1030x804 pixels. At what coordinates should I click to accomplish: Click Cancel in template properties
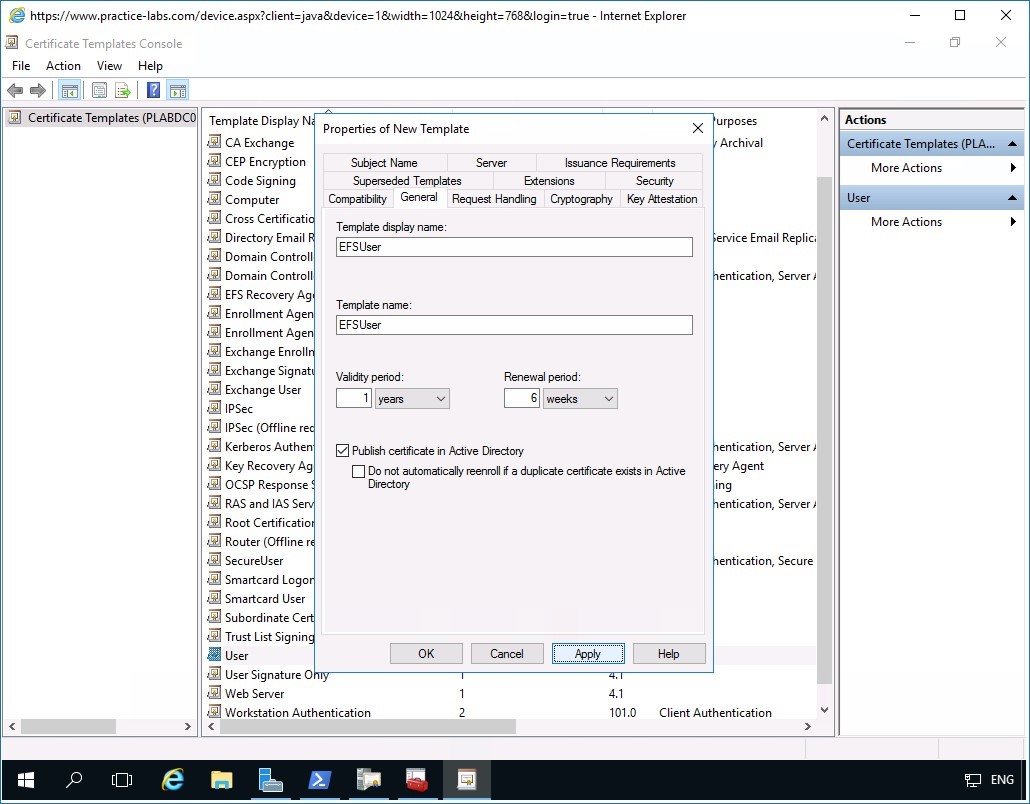pyautogui.click(x=507, y=654)
